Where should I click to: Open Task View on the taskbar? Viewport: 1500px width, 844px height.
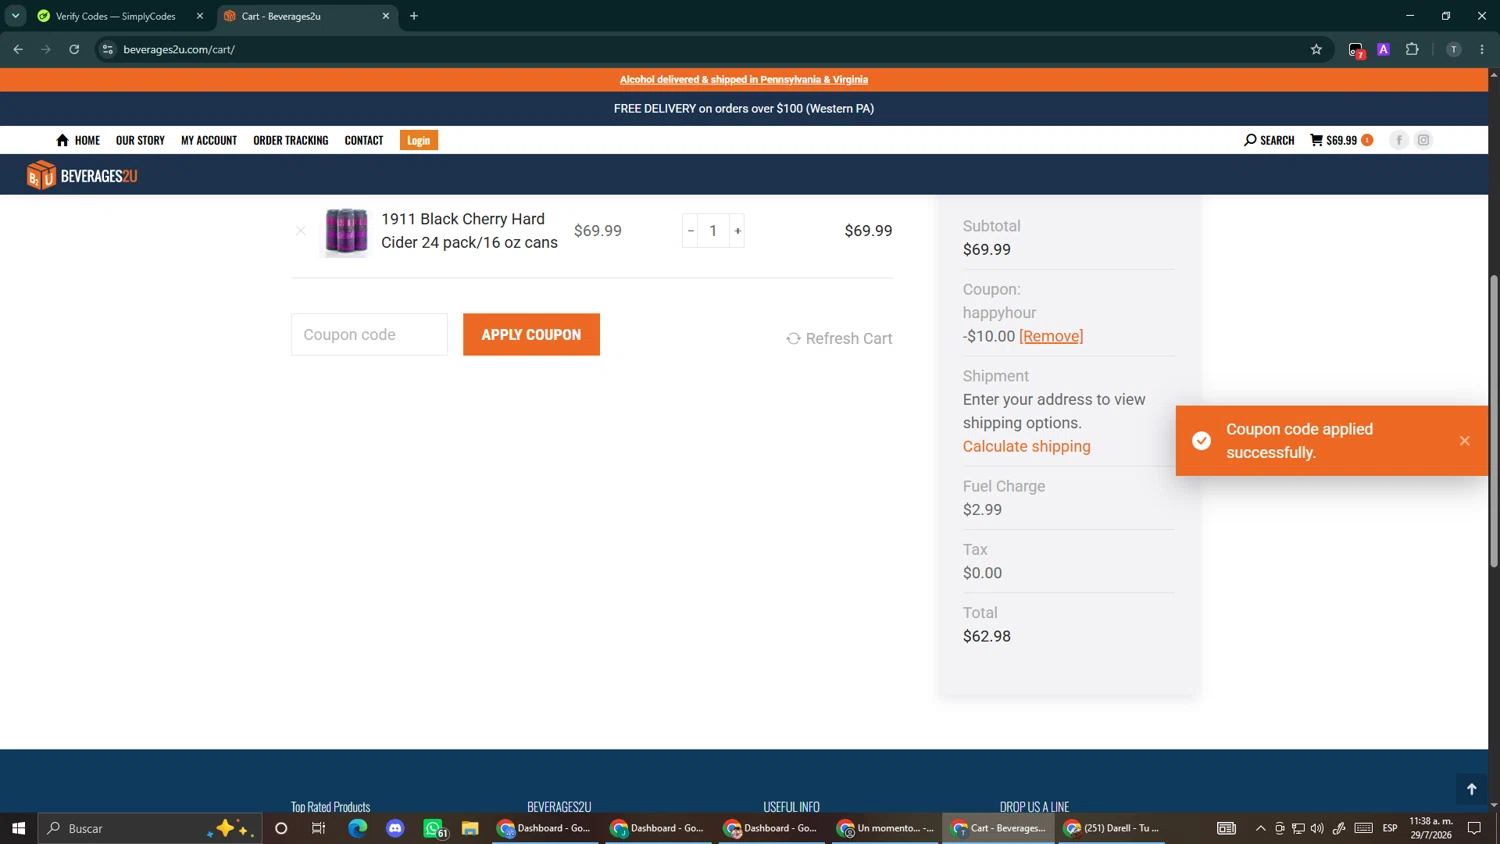coord(319,828)
